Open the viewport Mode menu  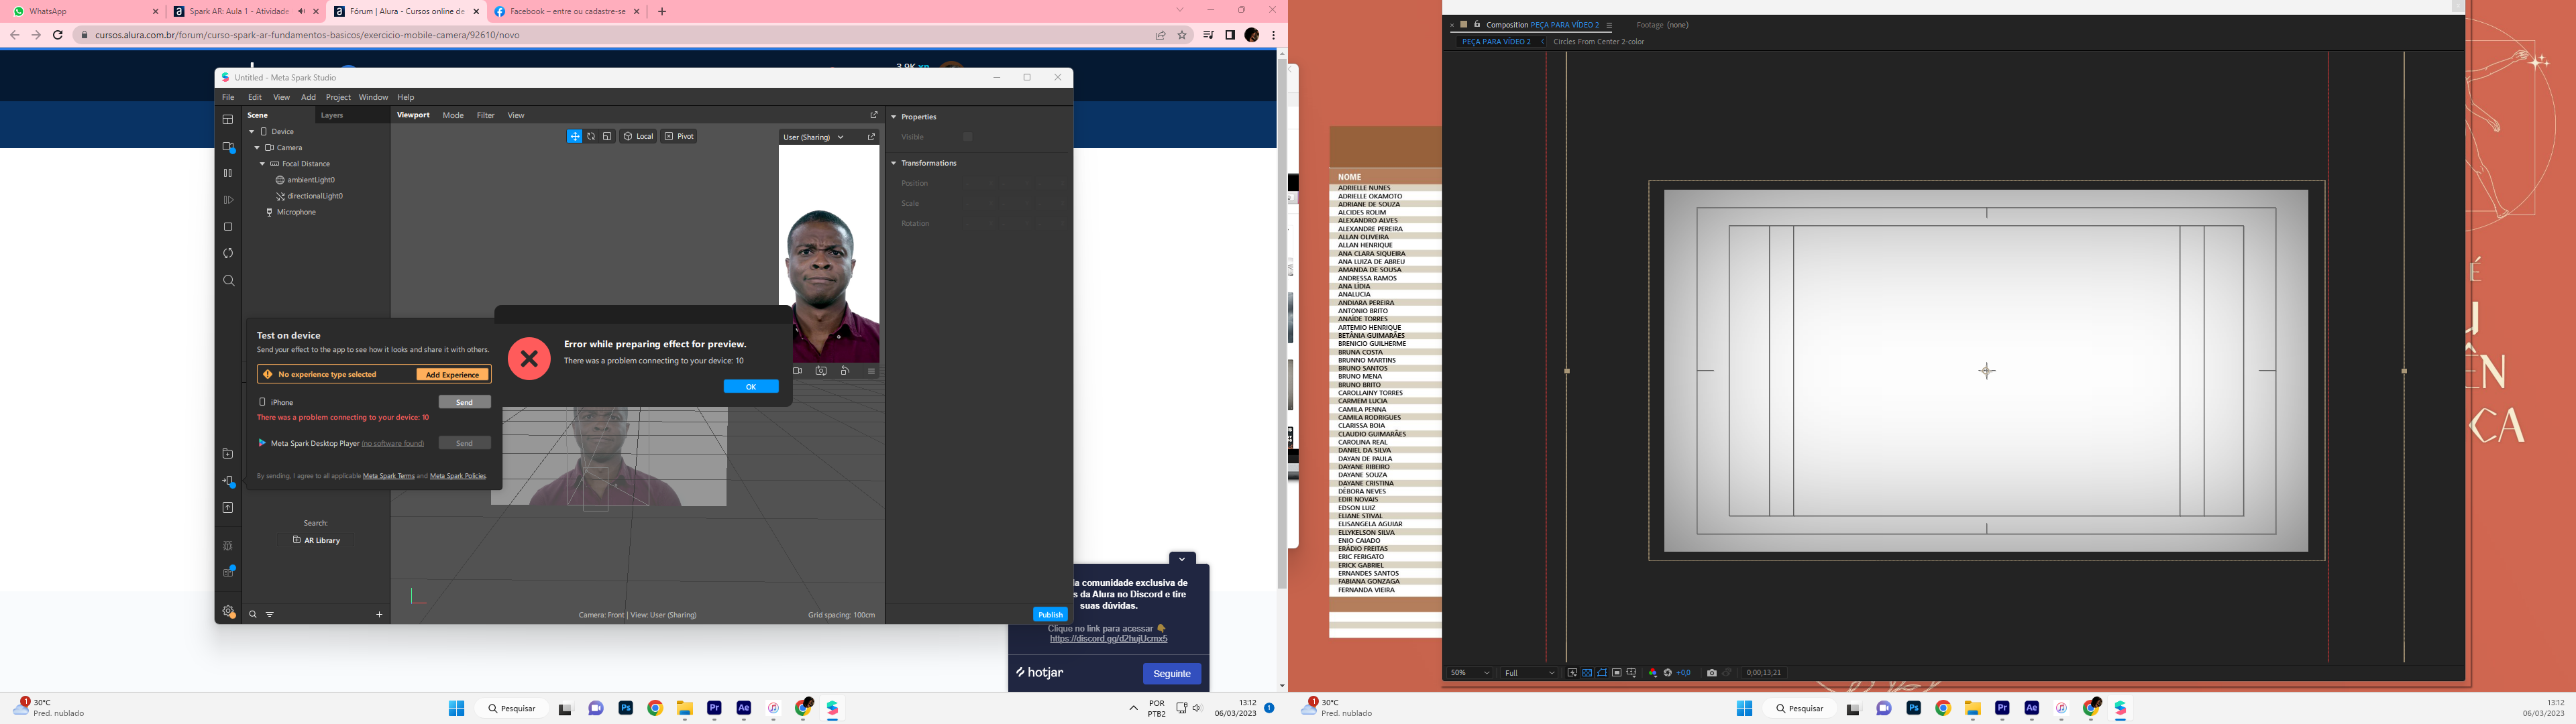453,115
